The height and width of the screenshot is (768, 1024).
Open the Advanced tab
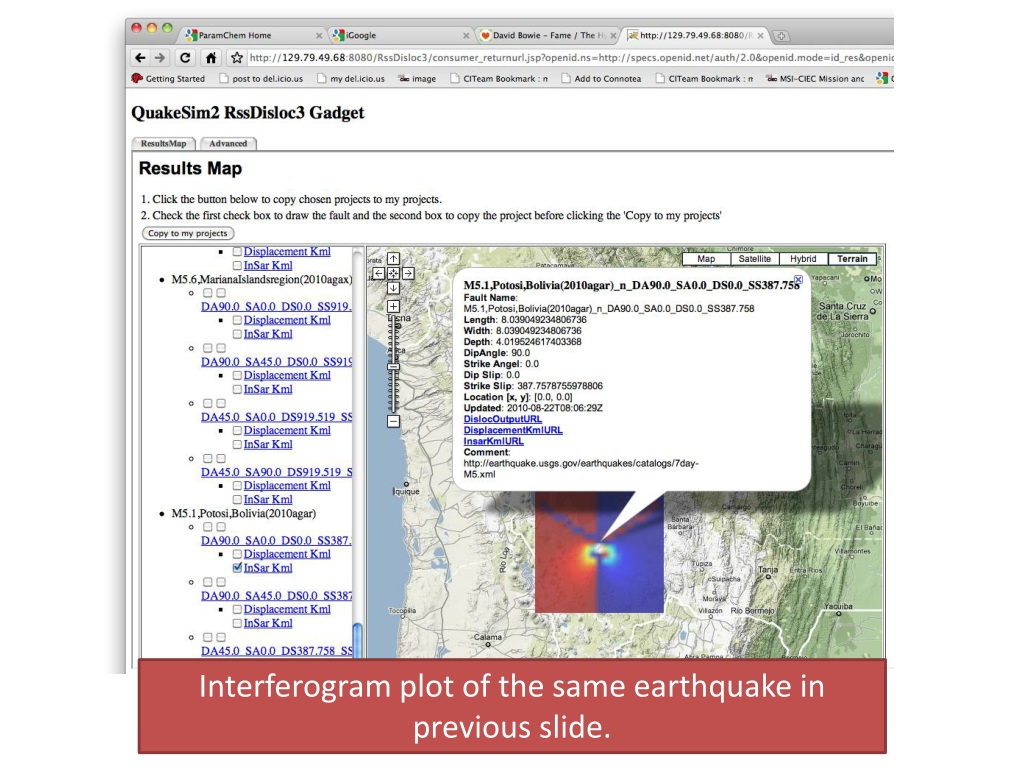[228, 144]
